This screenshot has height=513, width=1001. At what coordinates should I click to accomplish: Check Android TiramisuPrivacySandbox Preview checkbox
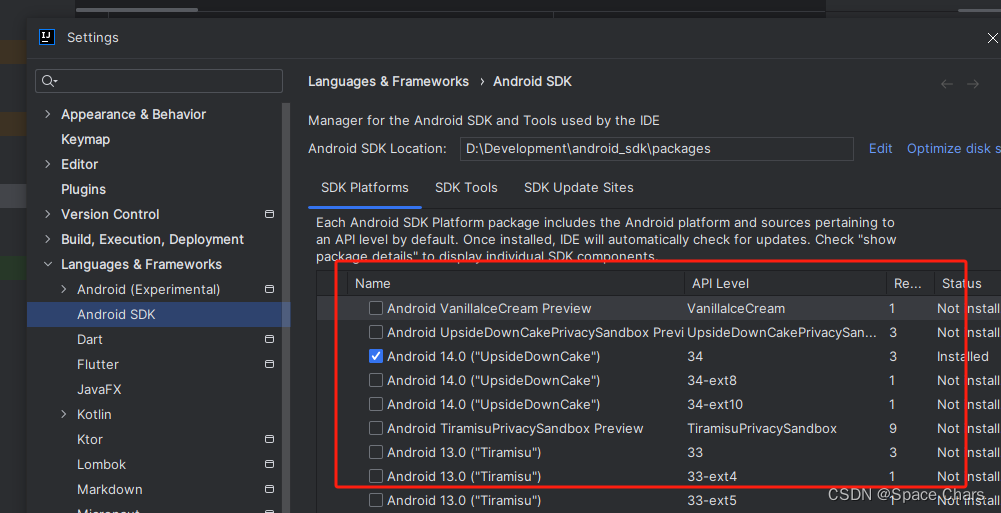376,428
